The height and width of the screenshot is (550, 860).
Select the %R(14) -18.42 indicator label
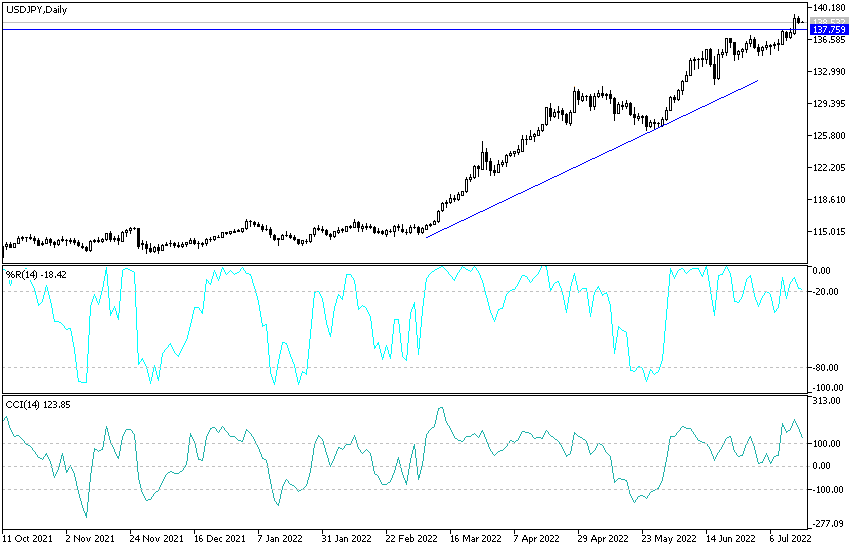36,275
